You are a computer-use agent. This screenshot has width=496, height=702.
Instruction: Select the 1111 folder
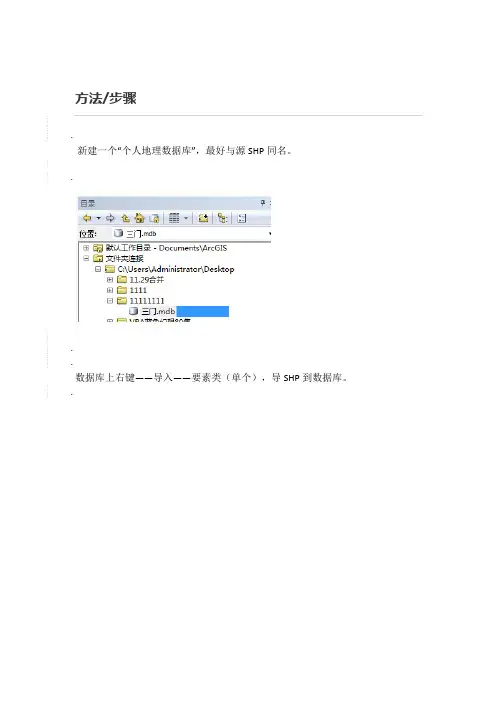(138, 290)
